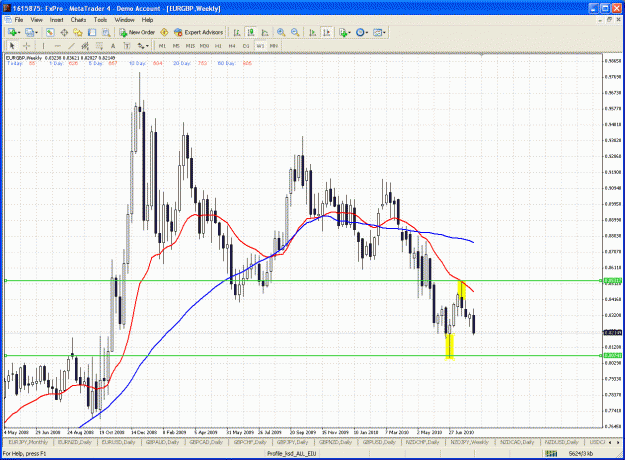Select the W1 timeframe button
625x460 pixels.
(260, 46)
